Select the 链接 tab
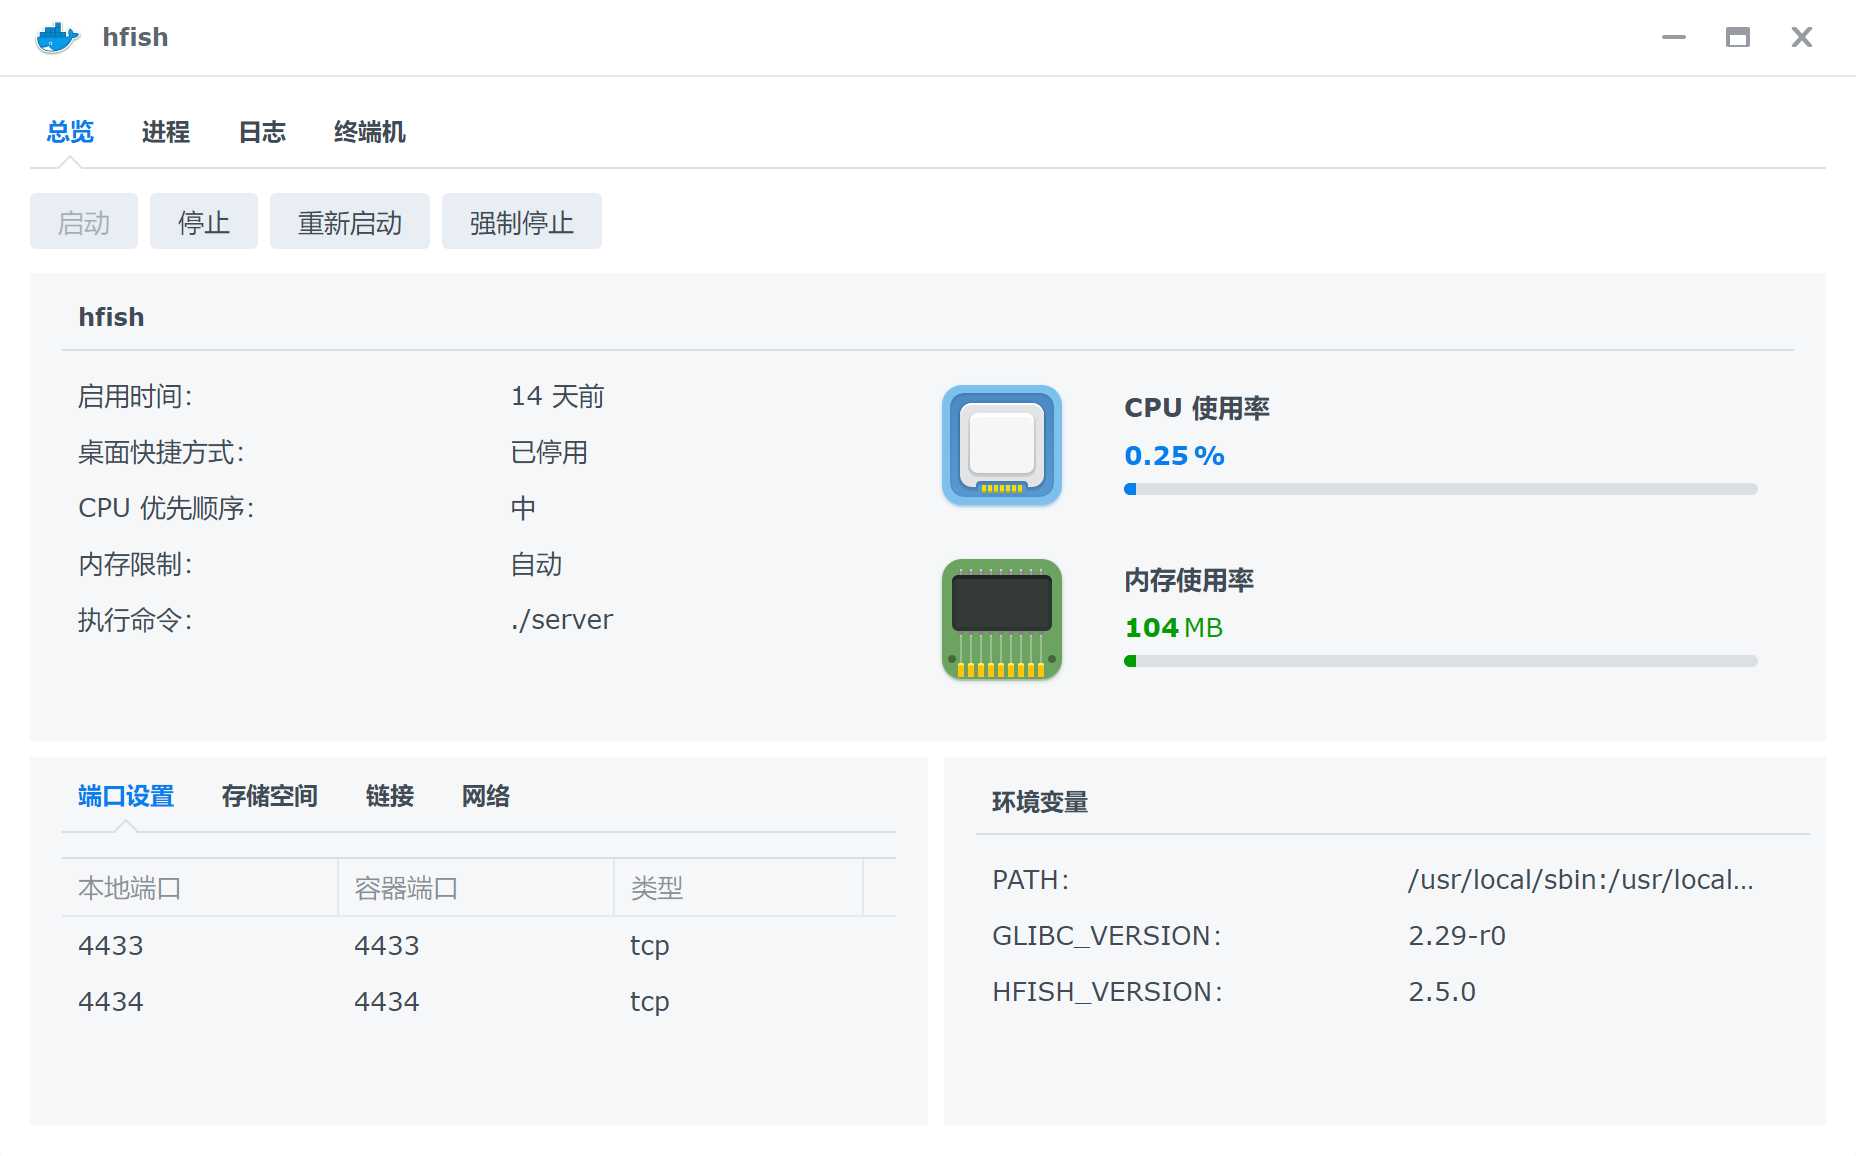This screenshot has height=1156, width=1856. click(390, 796)
